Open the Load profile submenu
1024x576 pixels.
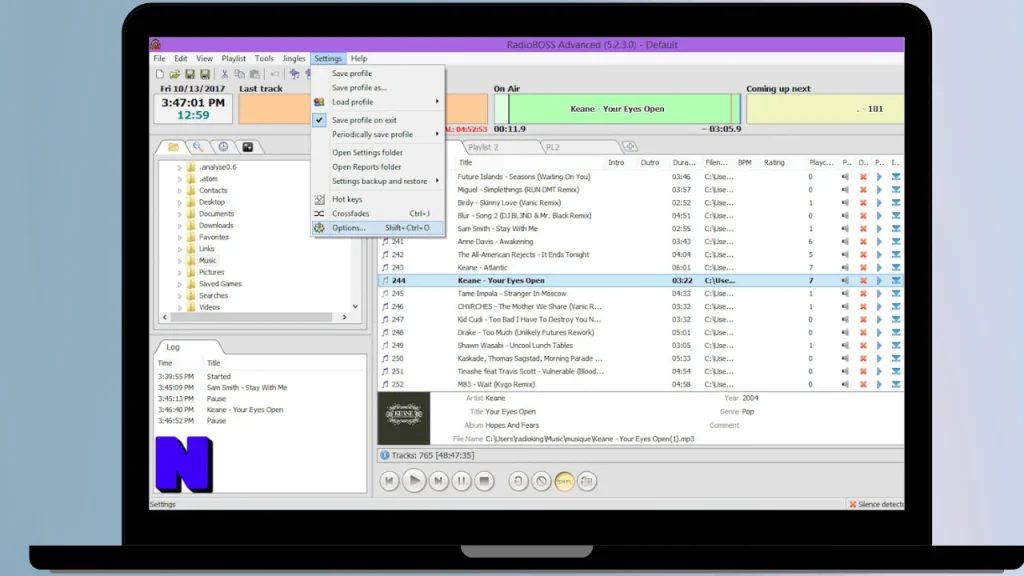[x=378, y=102]
